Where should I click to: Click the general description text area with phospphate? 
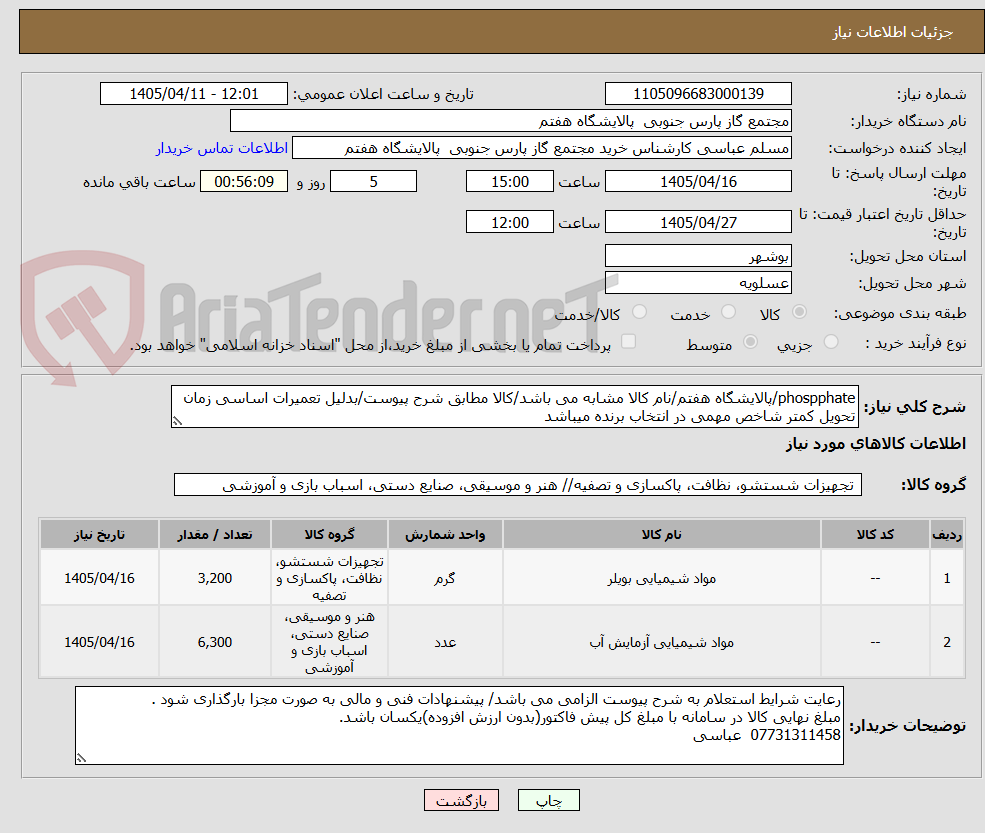tap(514, 406)
